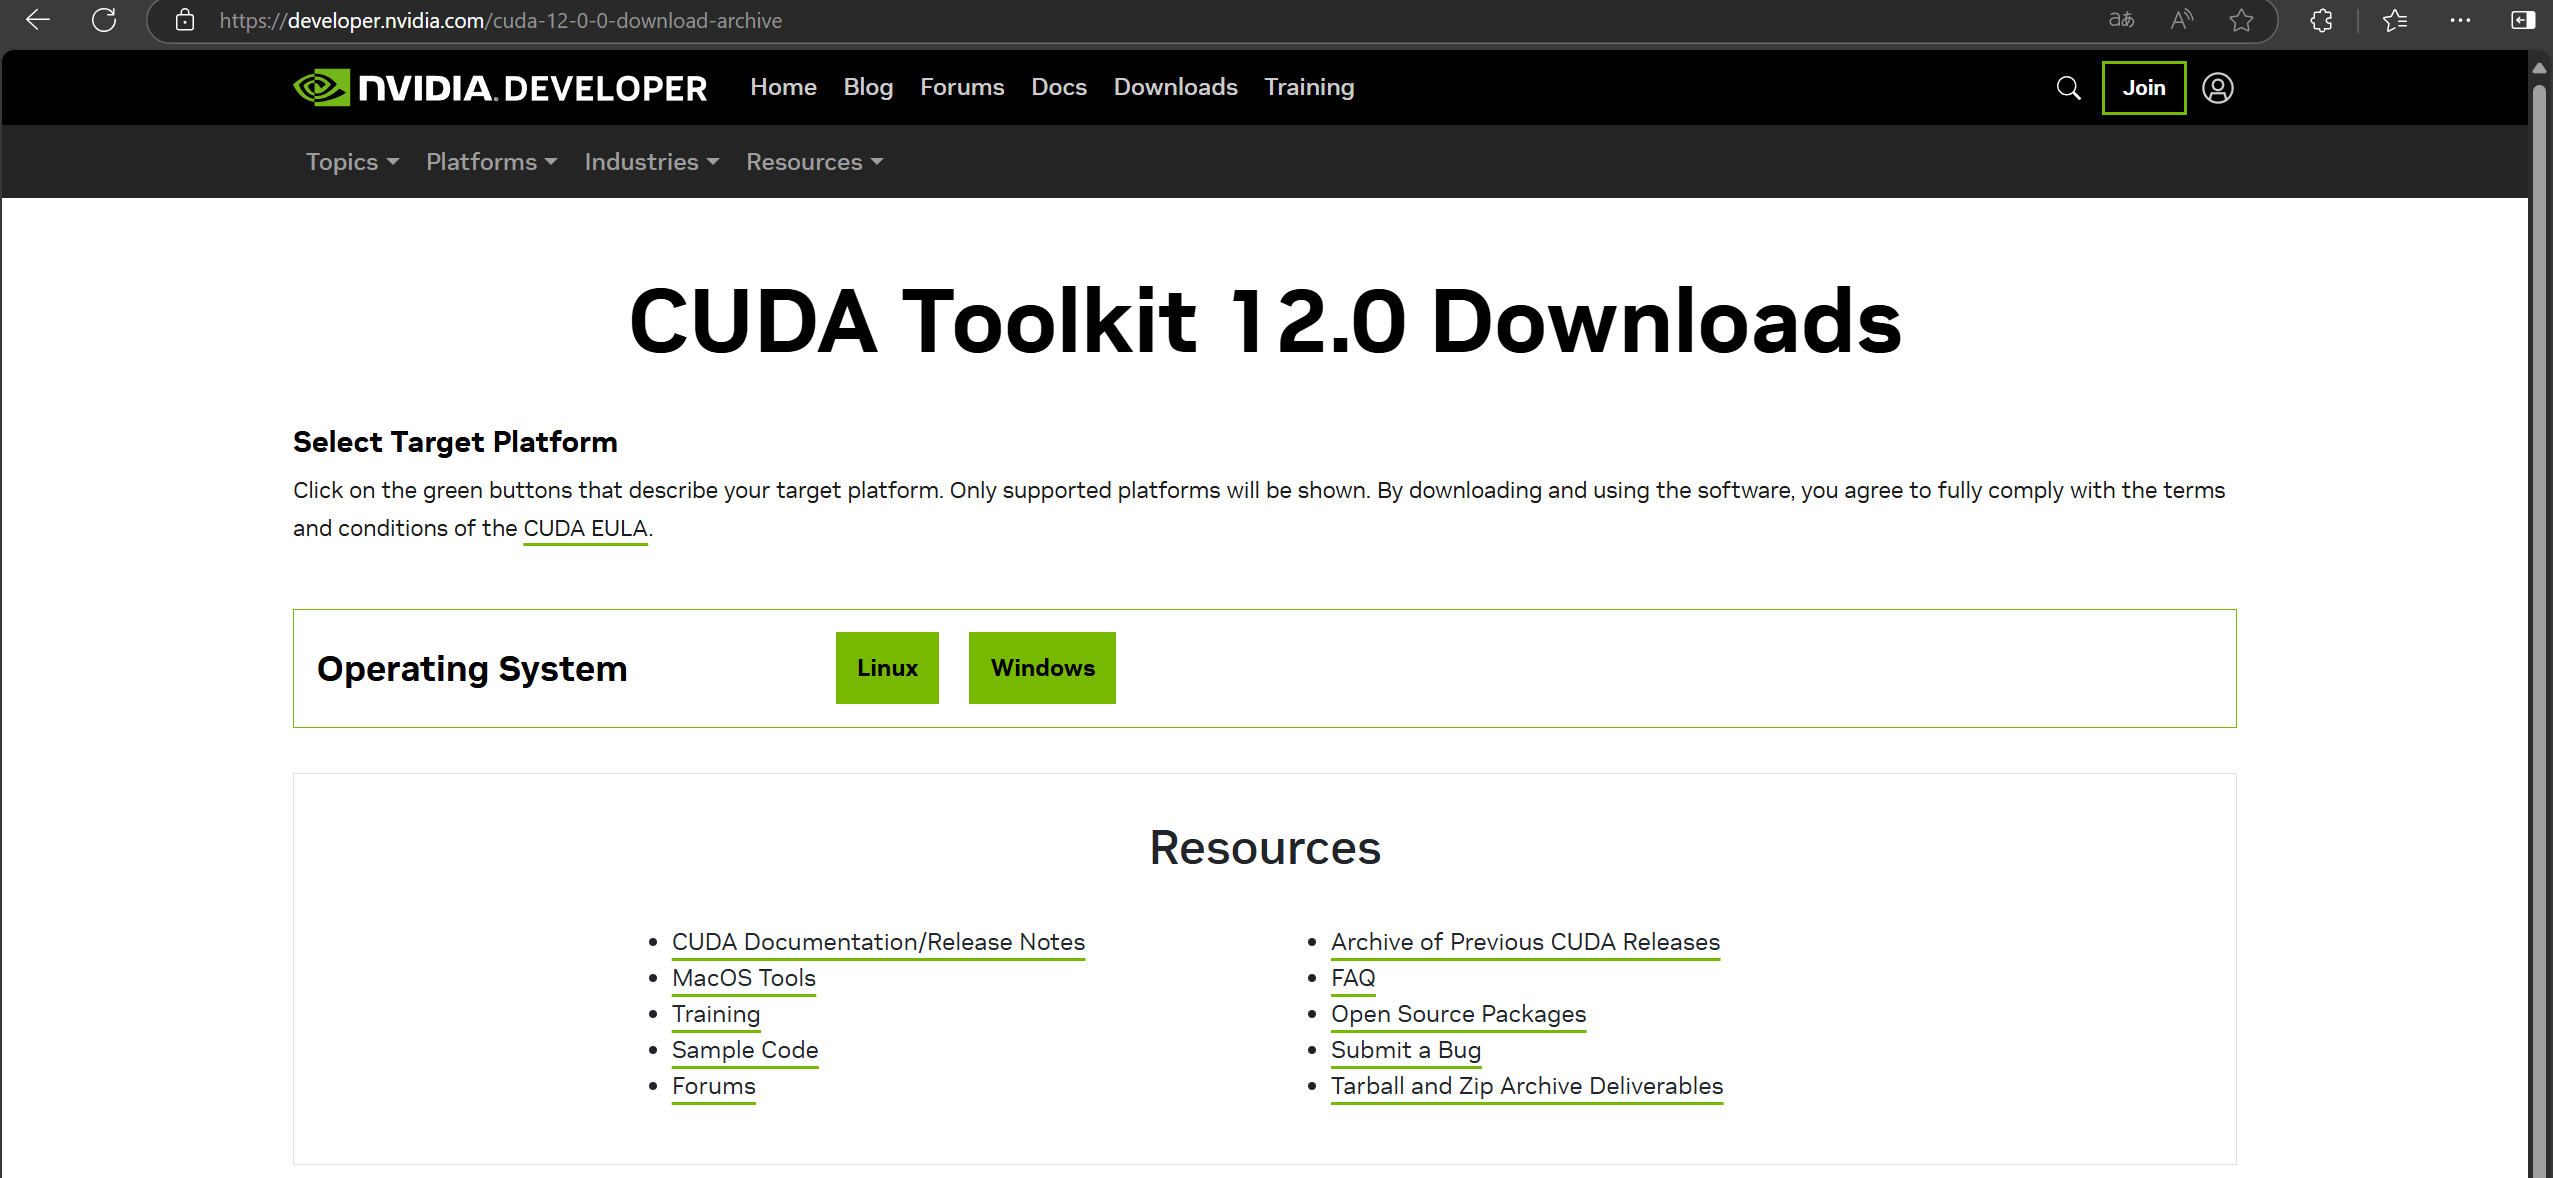Open Docs in top navigation
Screen dimensions: 2553x1178
(1059, 87)
